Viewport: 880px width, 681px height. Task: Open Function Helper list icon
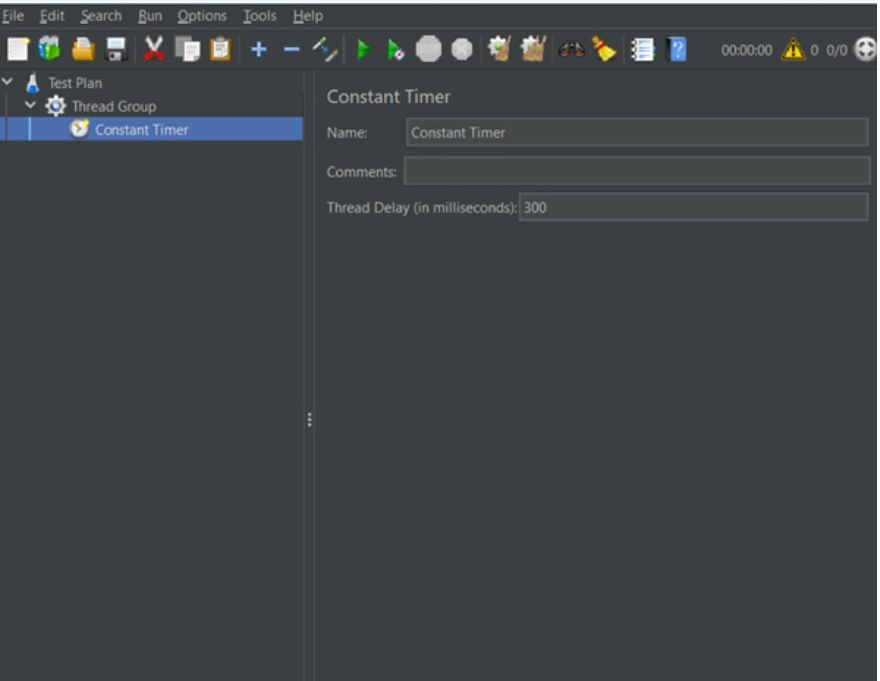coord(642,49)
